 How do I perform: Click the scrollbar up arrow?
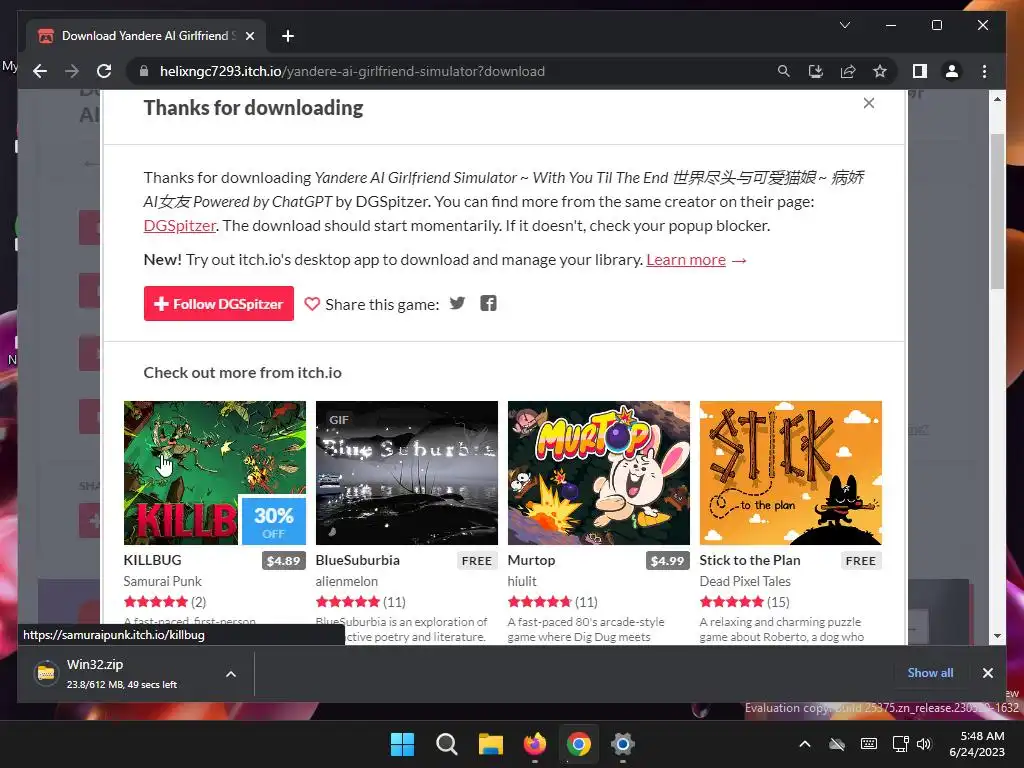click(x=997, y=99)
